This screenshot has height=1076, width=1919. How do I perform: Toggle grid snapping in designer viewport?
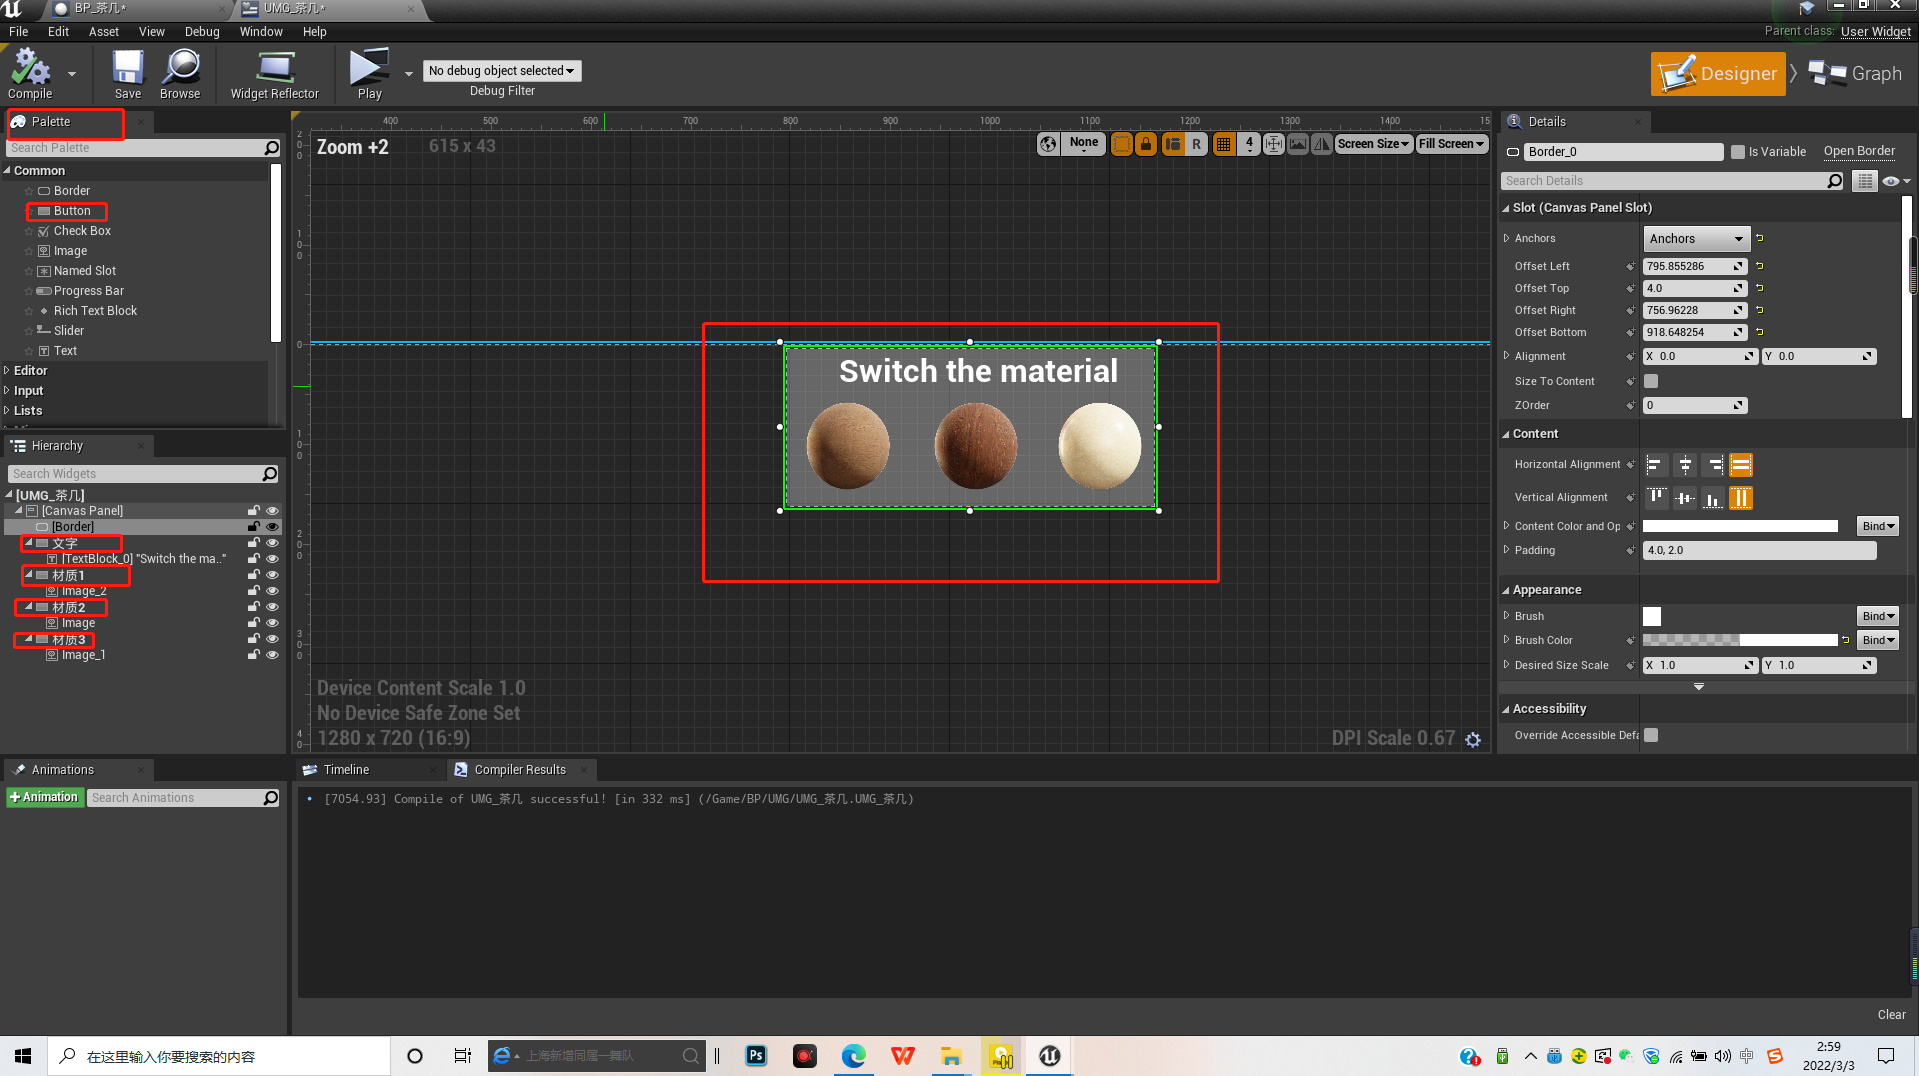coord(1223,144)
